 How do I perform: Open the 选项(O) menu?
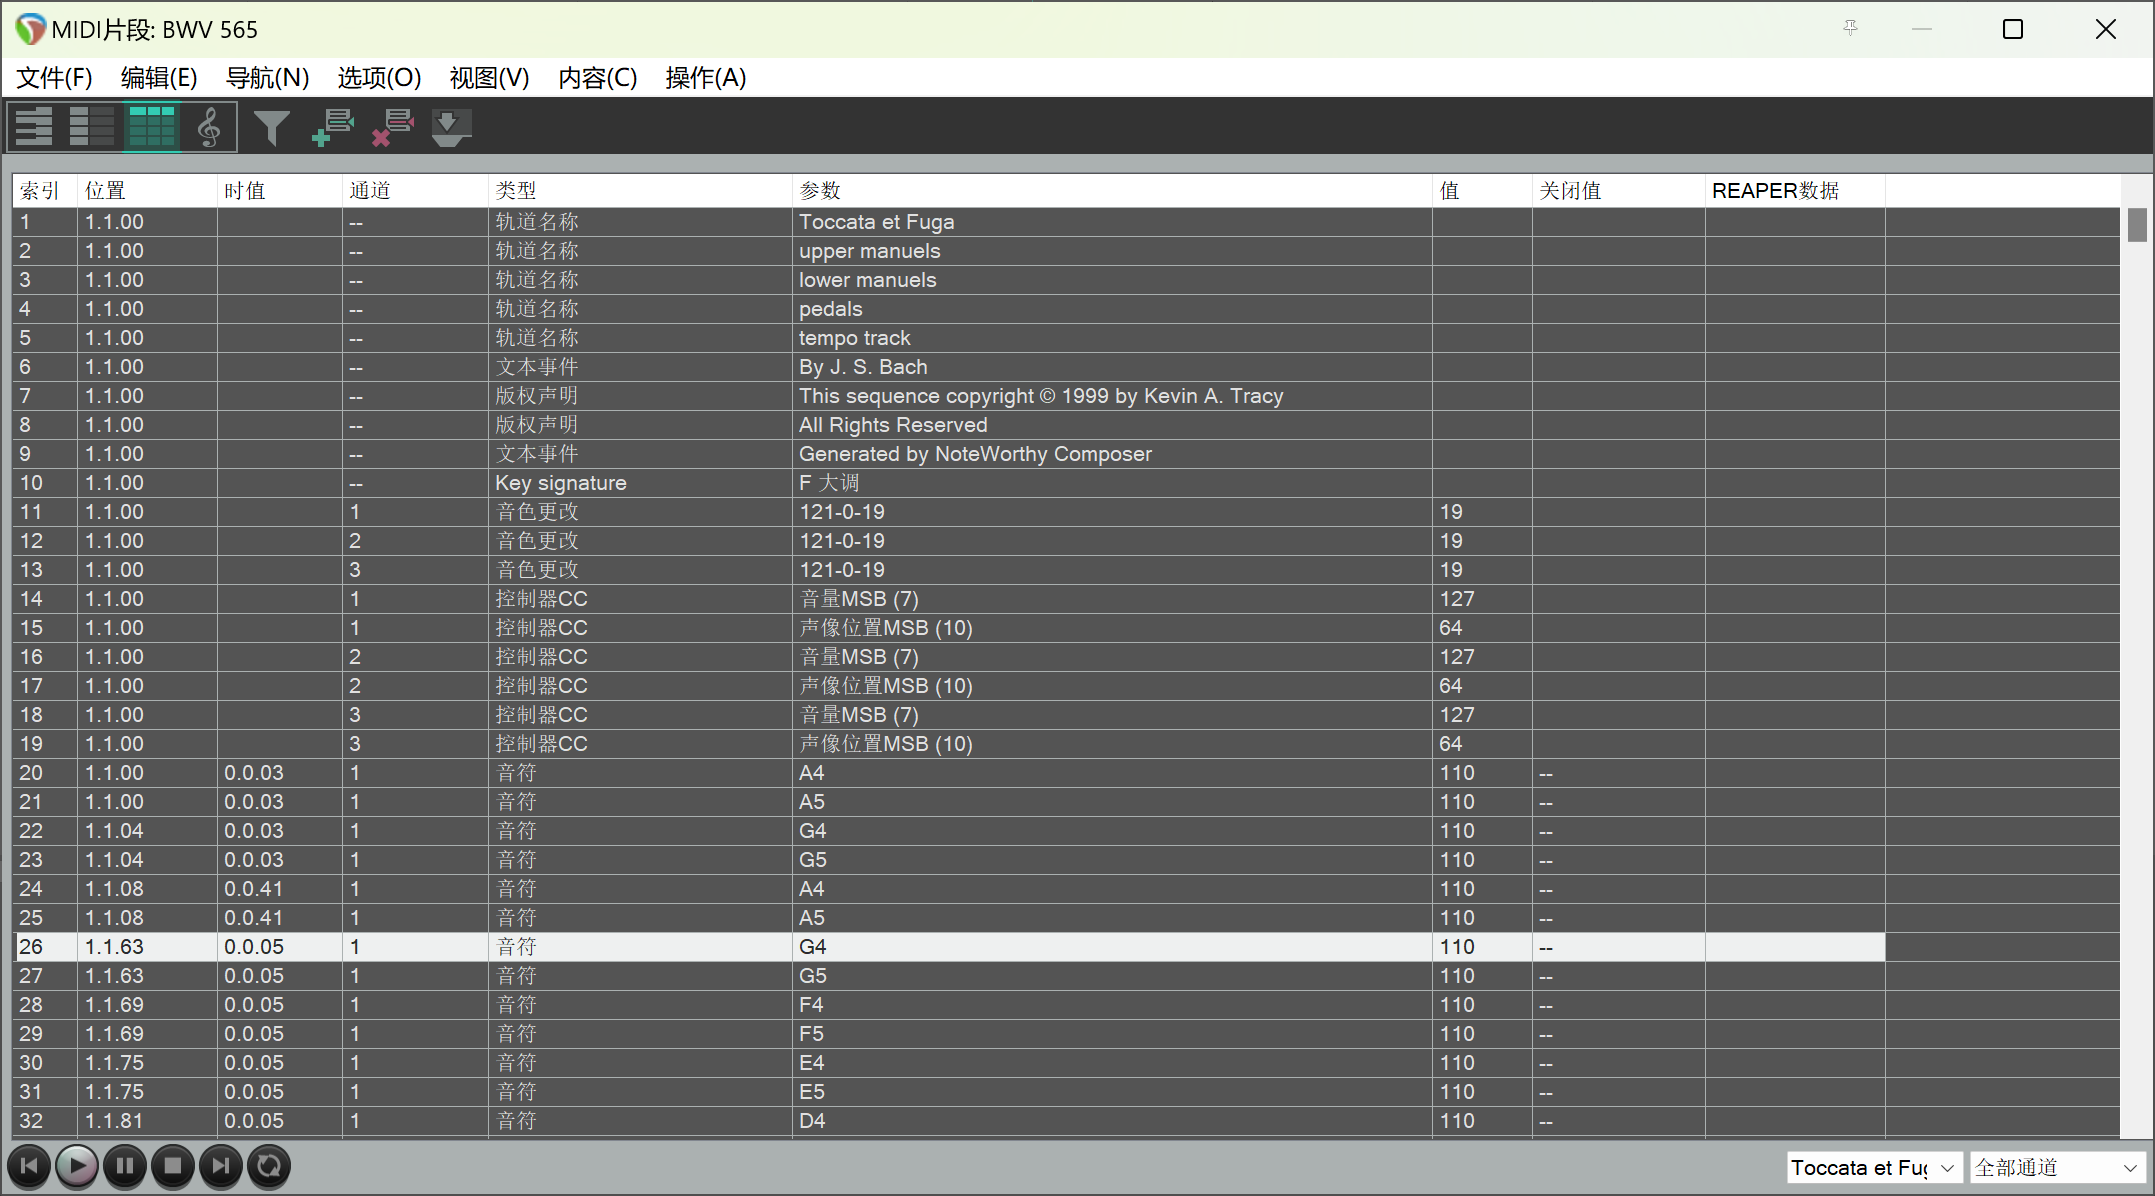[379, 78]
